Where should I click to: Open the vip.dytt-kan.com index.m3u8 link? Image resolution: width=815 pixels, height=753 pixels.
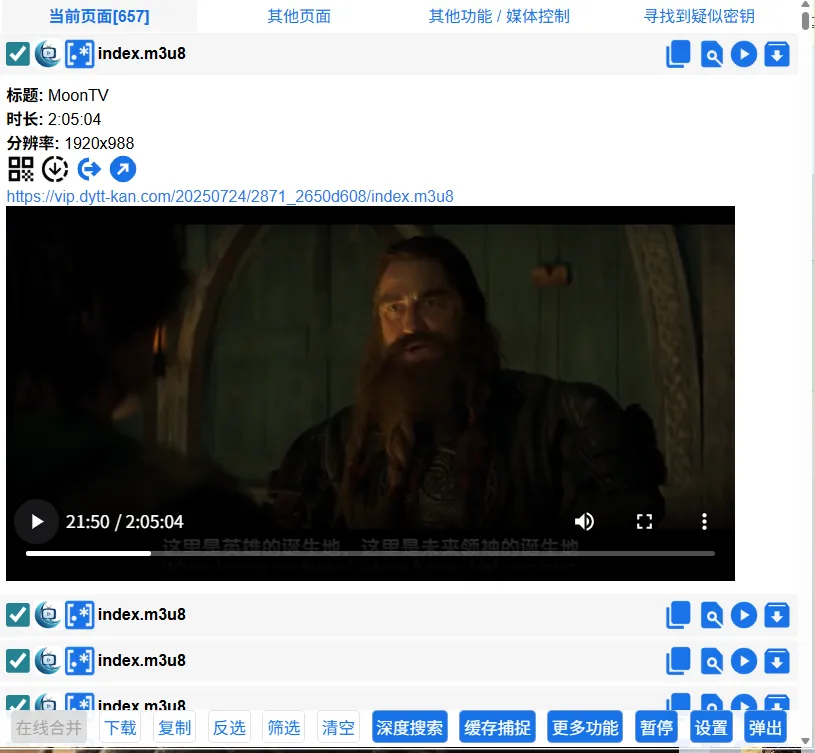click(x=230, y=196)
